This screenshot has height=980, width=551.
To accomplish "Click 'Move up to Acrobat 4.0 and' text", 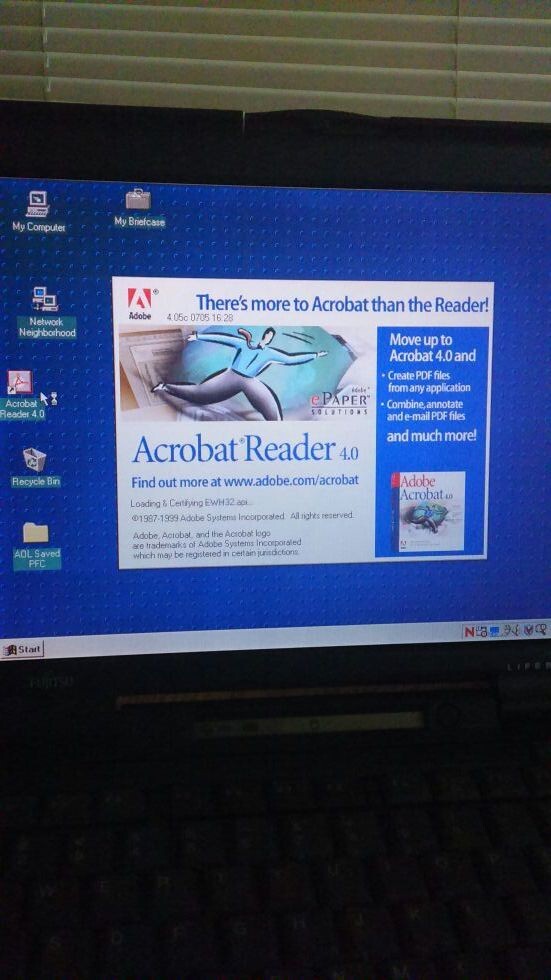I will click(x=432, y=348).
